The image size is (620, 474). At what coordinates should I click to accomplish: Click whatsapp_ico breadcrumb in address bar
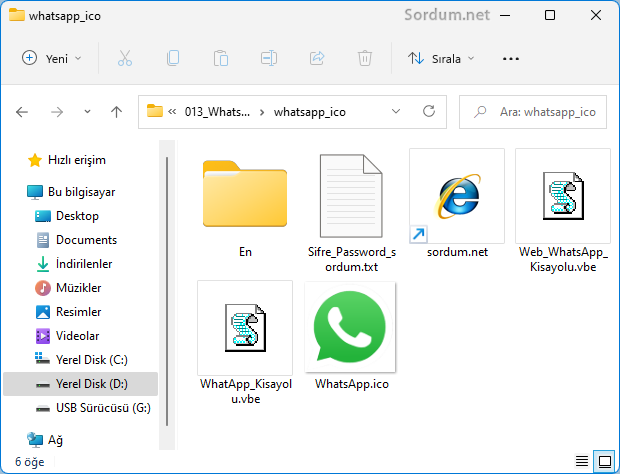[310, 112]
